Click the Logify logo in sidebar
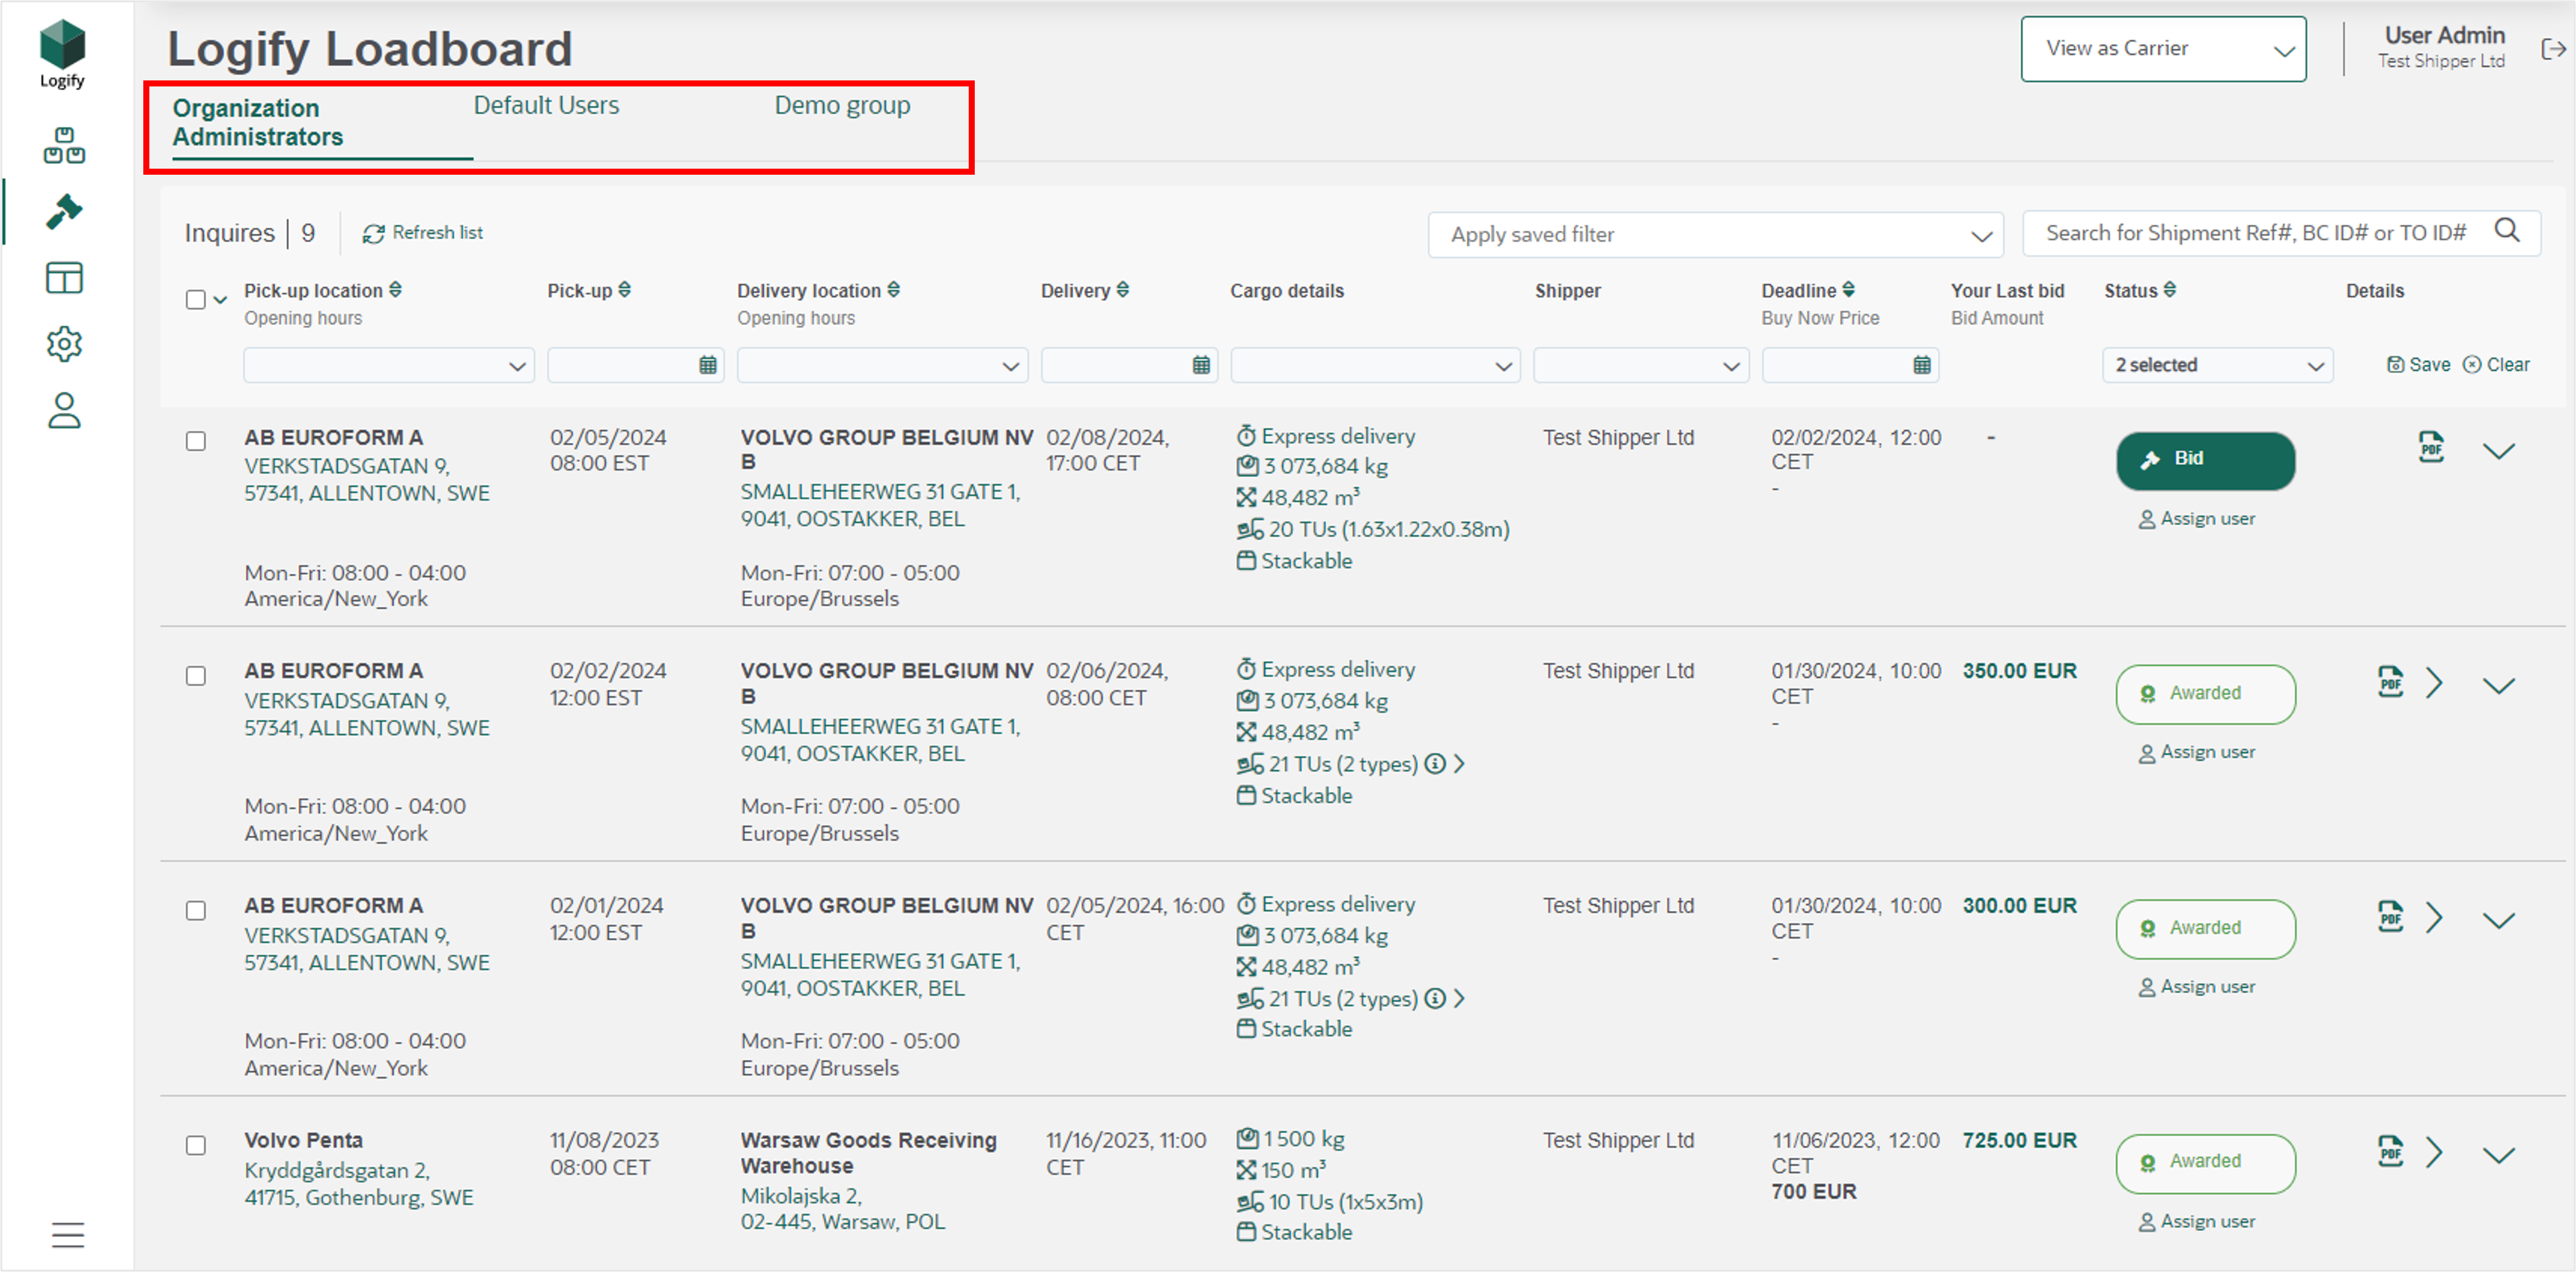 click(62, 54)
